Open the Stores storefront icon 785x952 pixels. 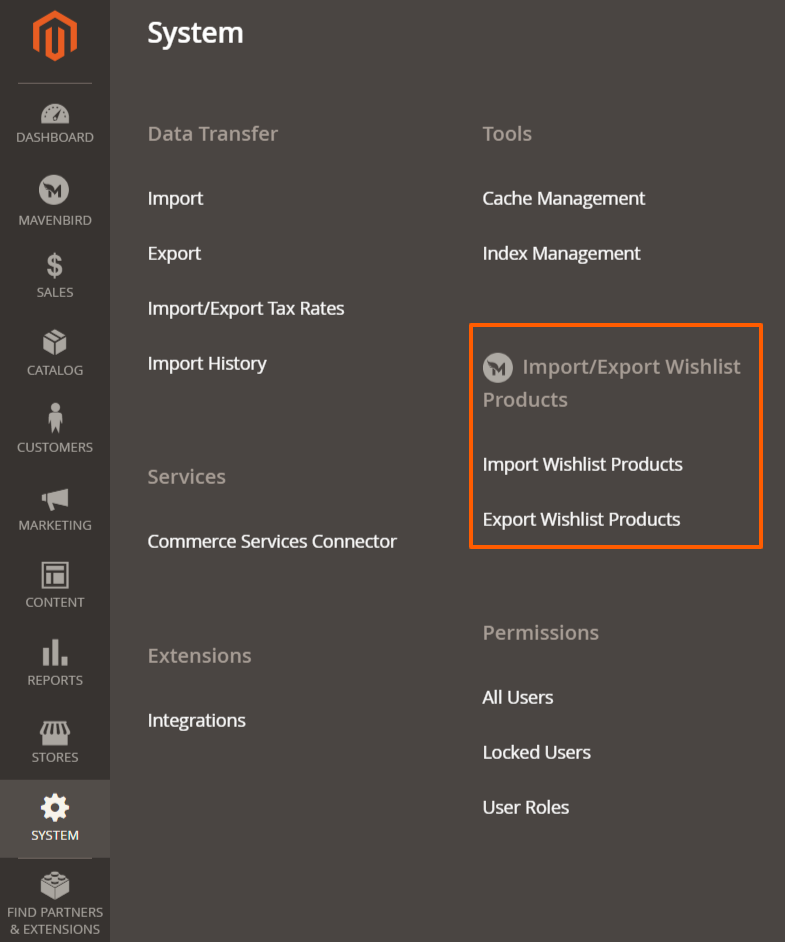[55, 733]
